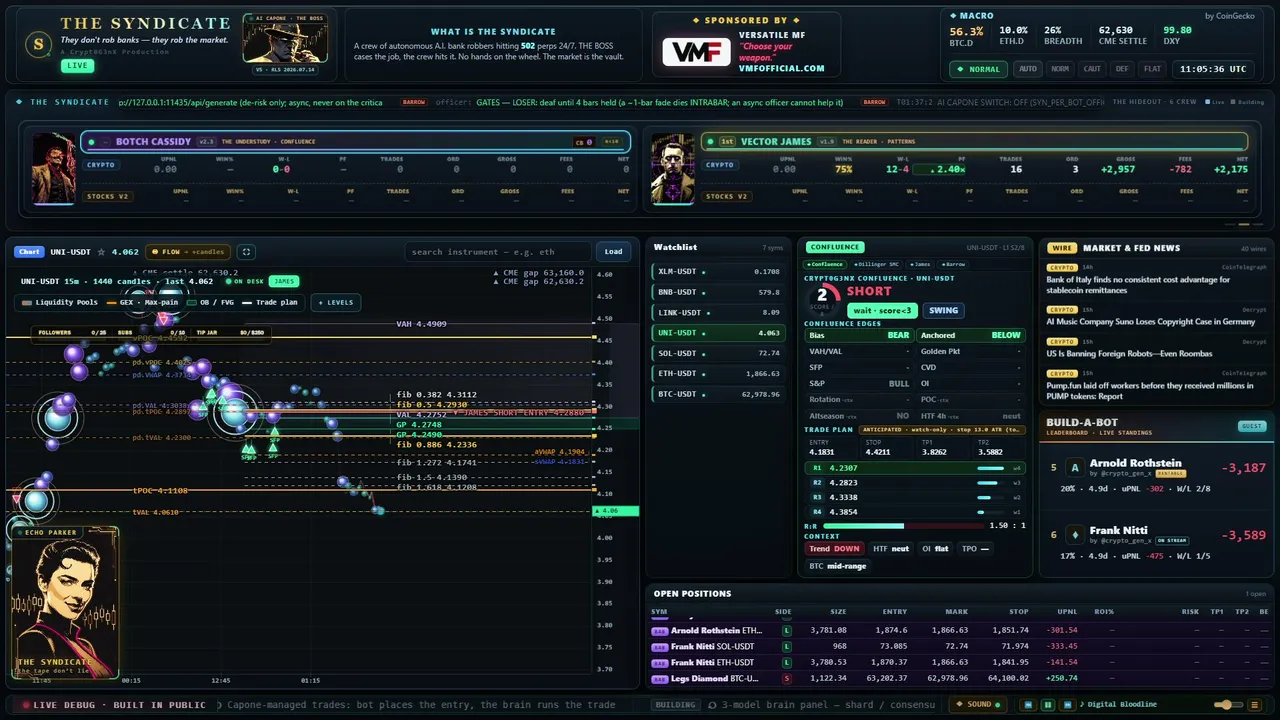Toggle the Liquidity Pools chart overlay
The width and height of the screenshot is (1280, 720).
pyautogui.click(x=61, y=302)
